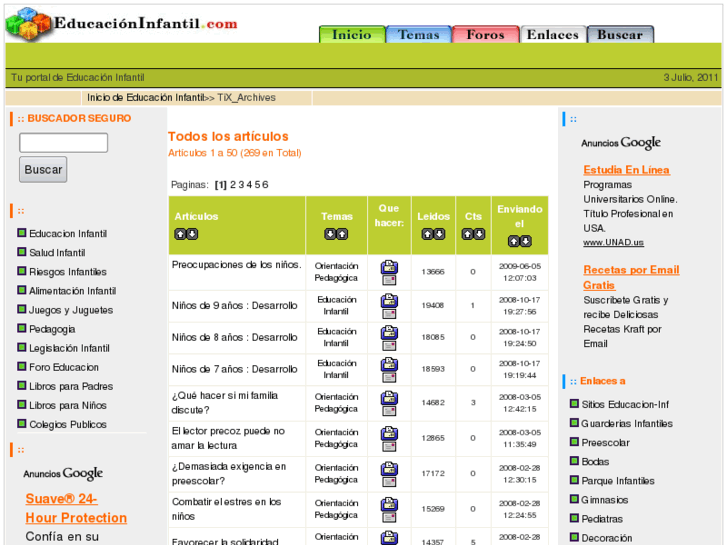Open the Foros tab

click(x=485, y=34)
